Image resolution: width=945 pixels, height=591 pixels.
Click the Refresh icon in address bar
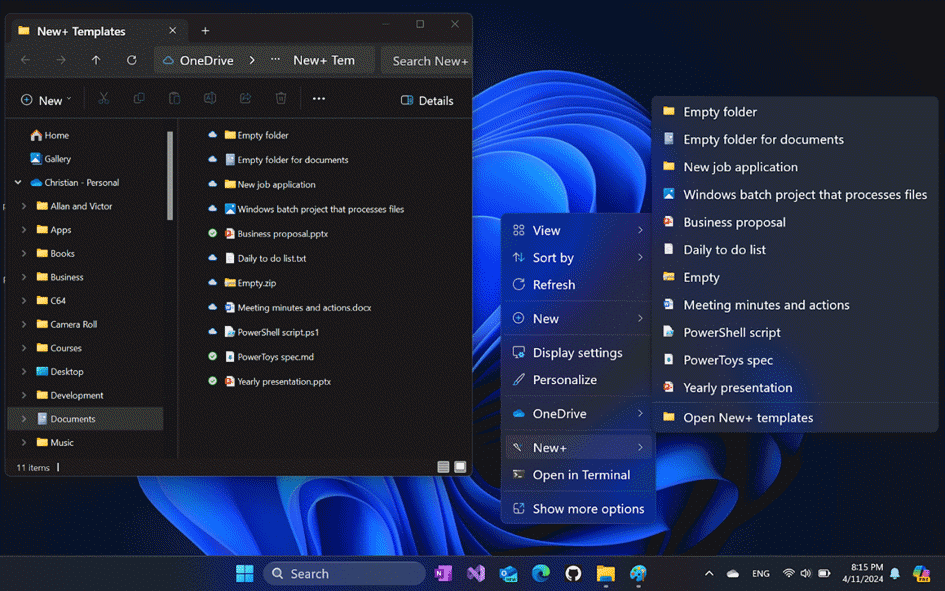[131, 60]
